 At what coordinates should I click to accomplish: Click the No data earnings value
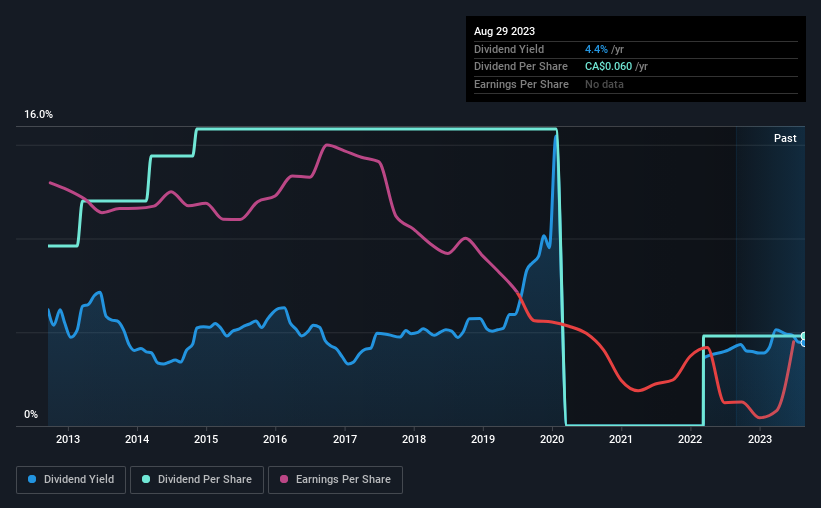pyautogui.click(x=604, y=84)
